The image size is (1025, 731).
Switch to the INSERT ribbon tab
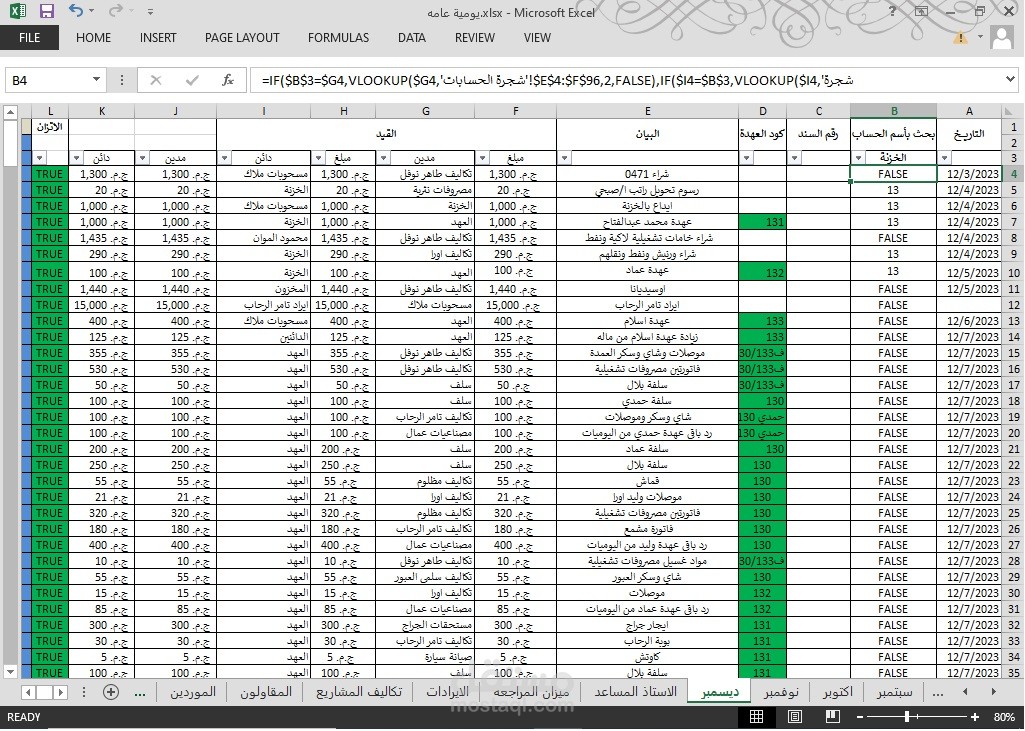tap(158, 38)
